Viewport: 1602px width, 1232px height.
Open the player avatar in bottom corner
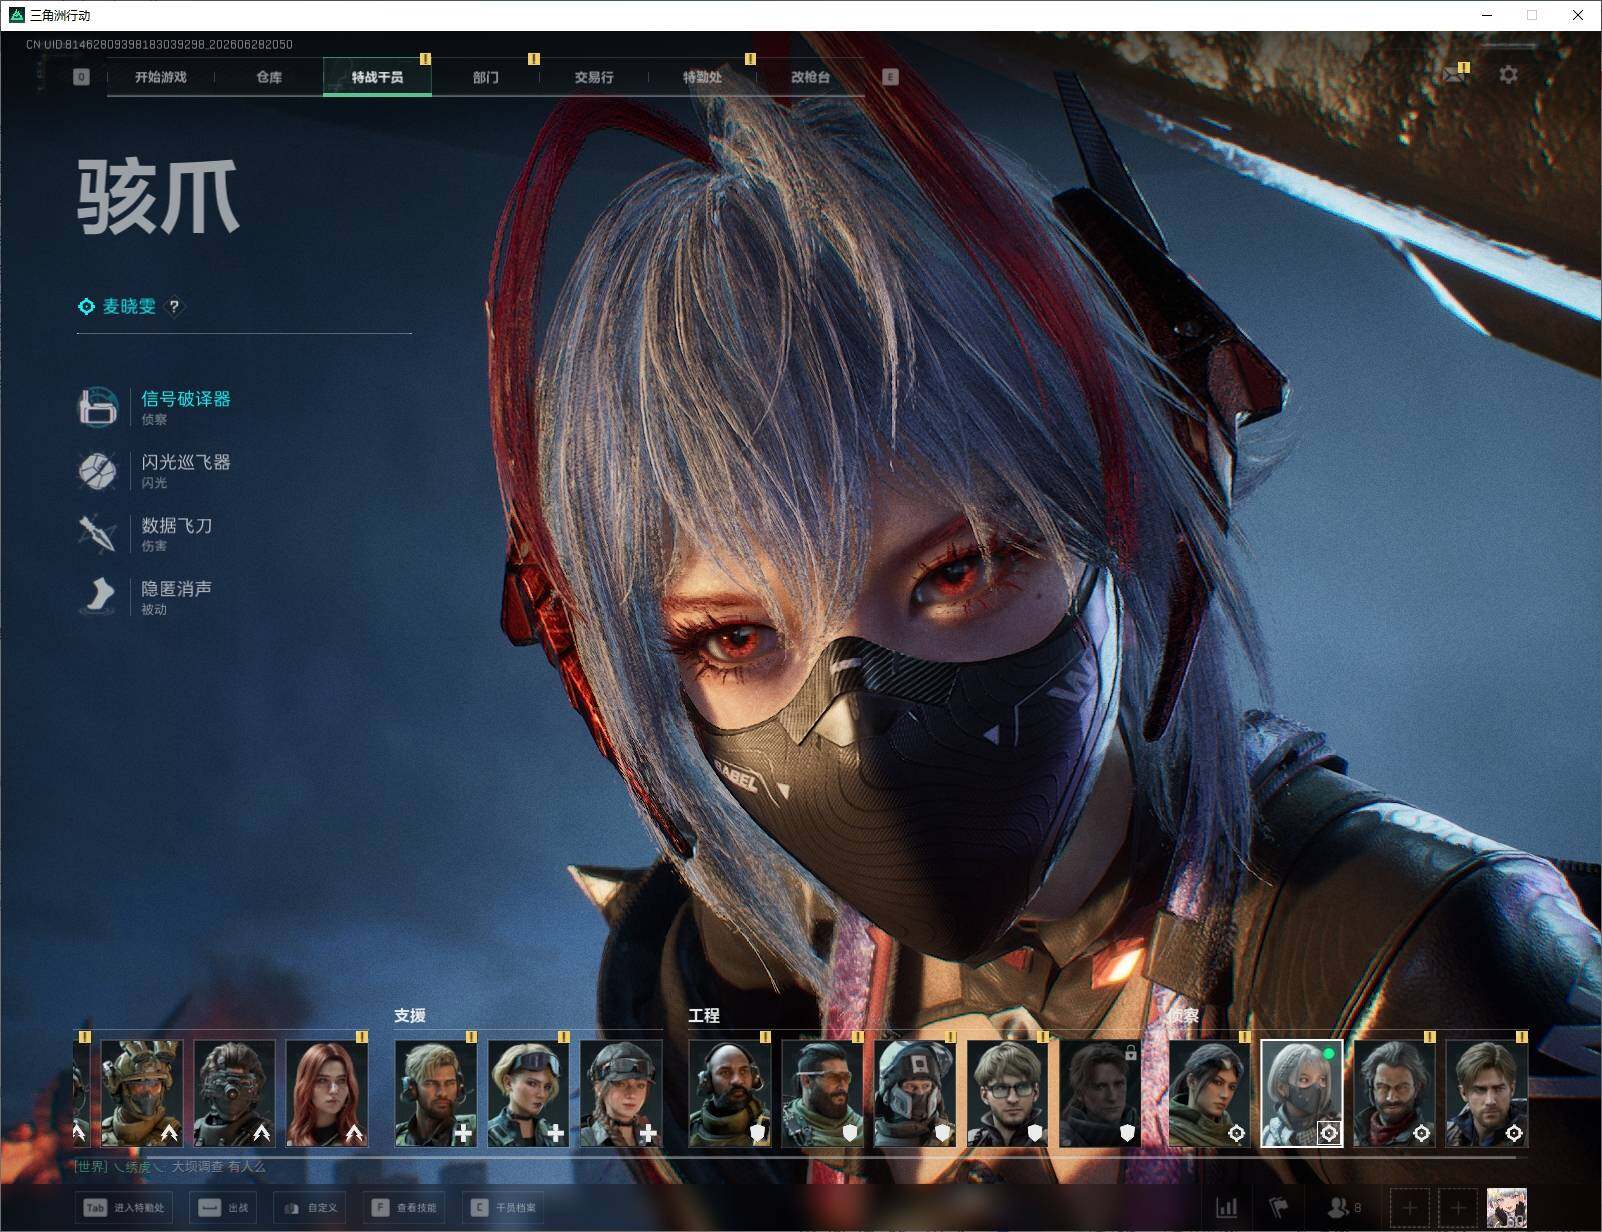point(1507,1208)
